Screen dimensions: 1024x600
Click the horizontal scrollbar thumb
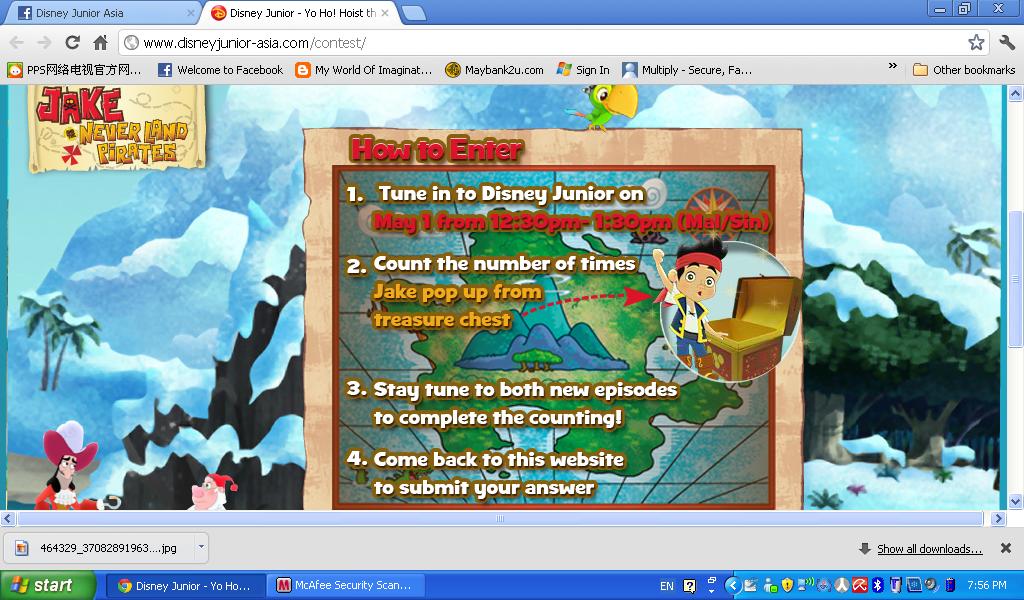click(x=500, y=518)
